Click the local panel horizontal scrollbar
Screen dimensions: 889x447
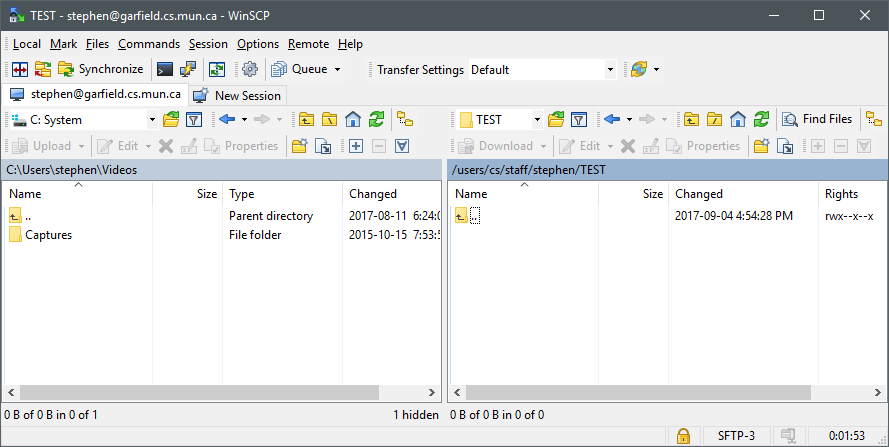click(x=200, y=392)
